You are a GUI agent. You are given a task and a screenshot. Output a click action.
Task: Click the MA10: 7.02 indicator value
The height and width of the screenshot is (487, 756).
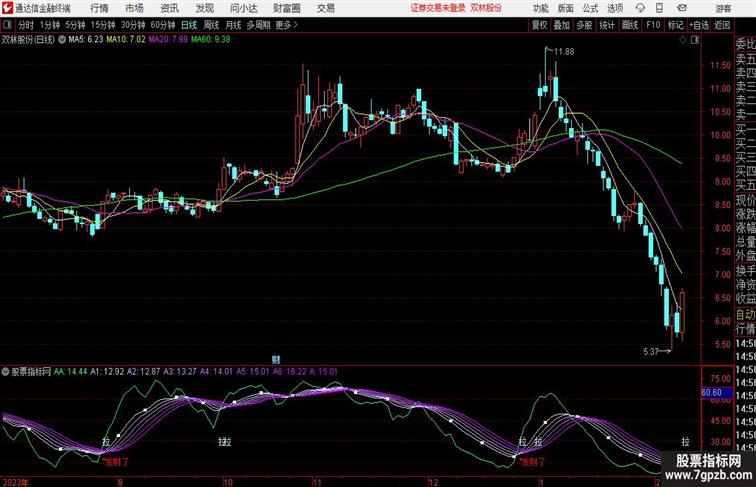(126, 40)
